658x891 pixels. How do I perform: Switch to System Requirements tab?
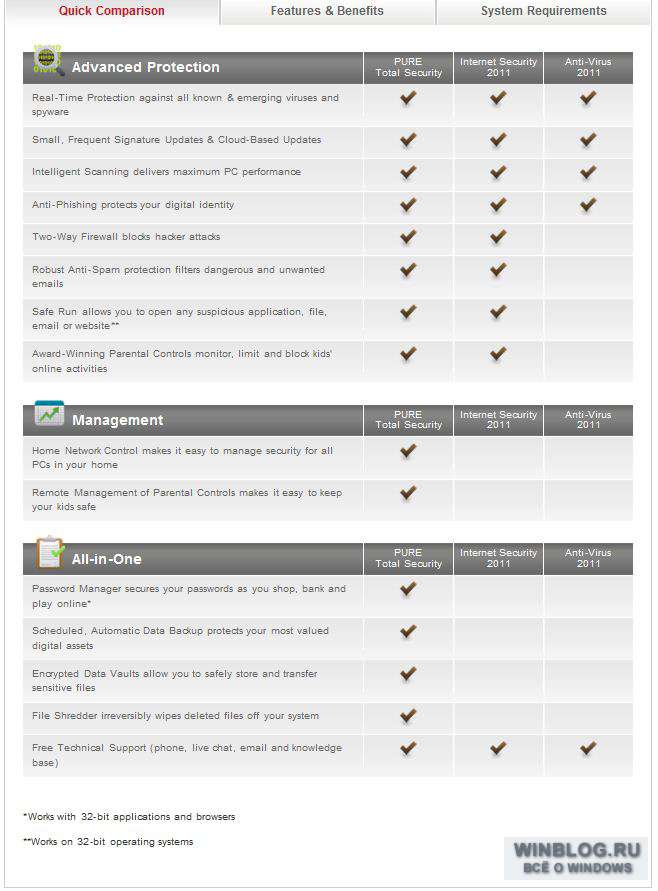click(543, 11)
